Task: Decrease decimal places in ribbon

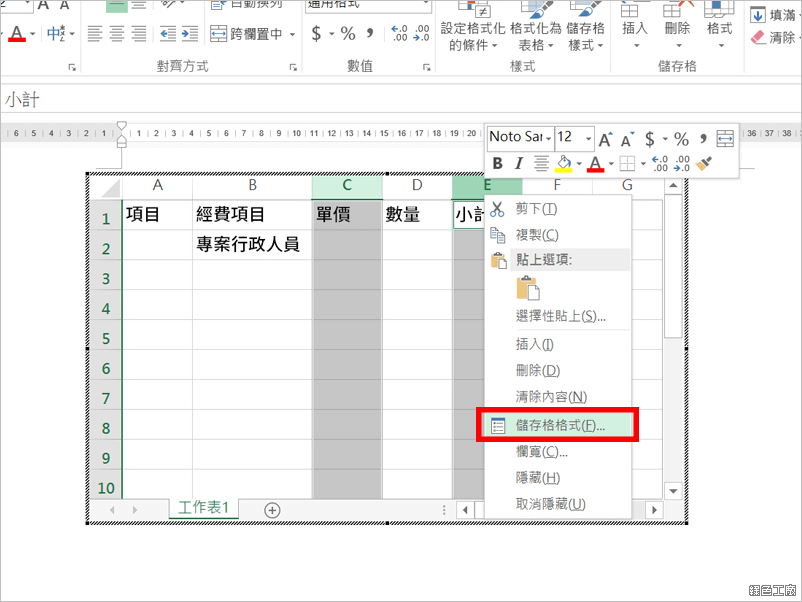Action: tap(421, 34)
